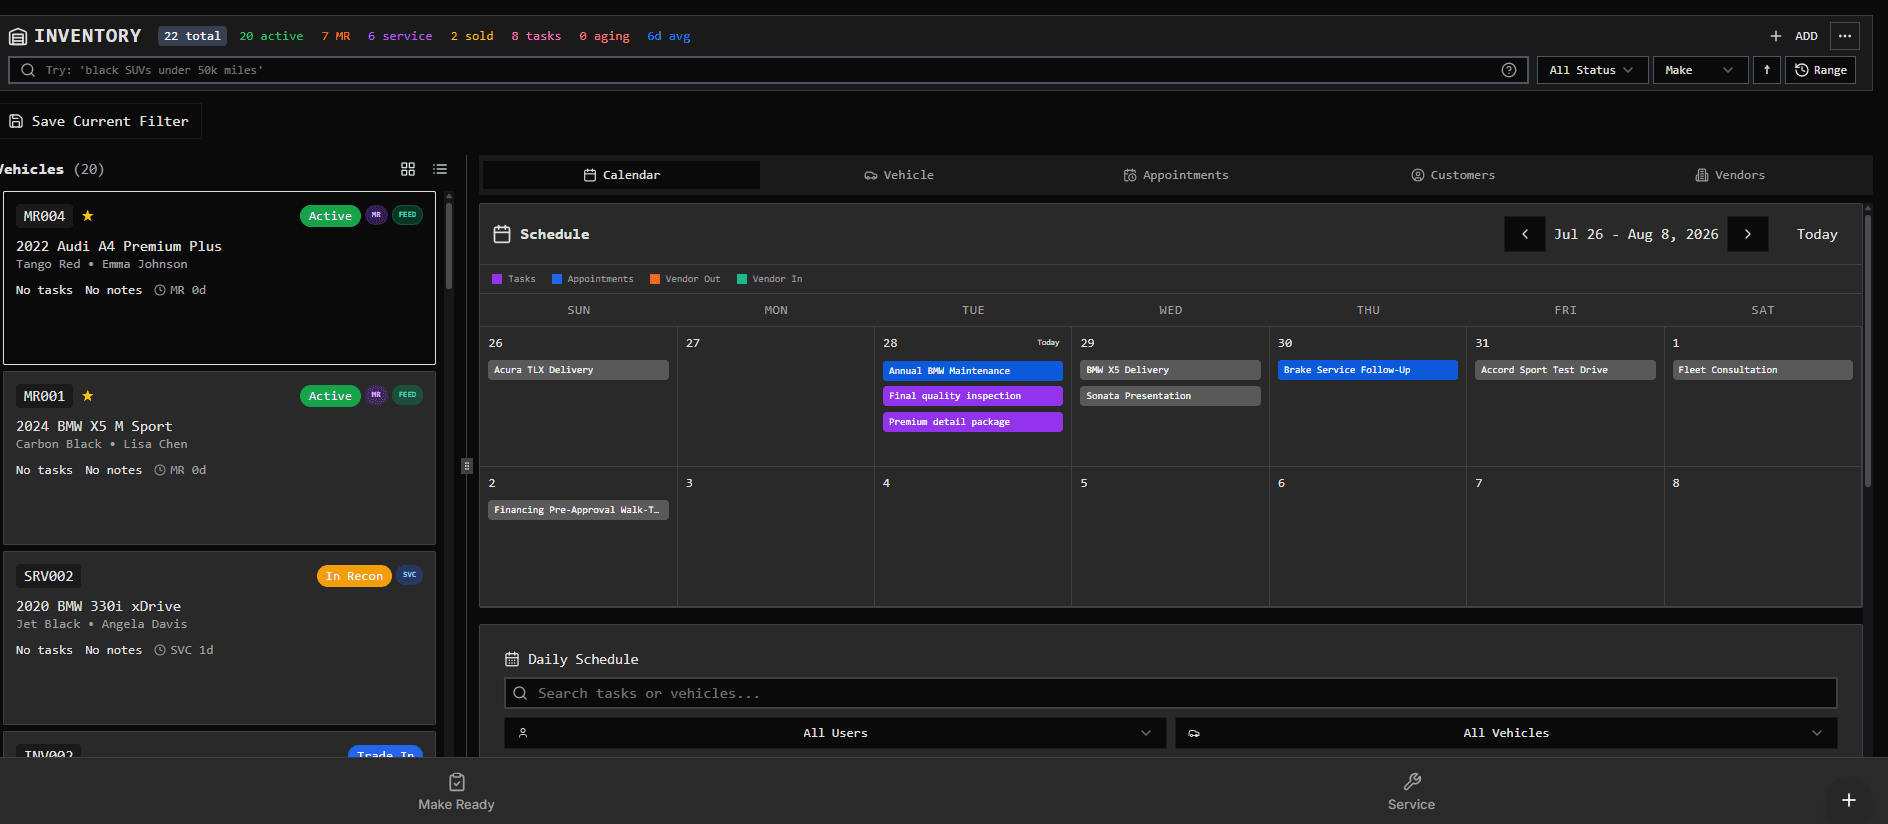The image size is (1888, 824).
Task: Select the Calendar tab
Action: coord(621,175)
